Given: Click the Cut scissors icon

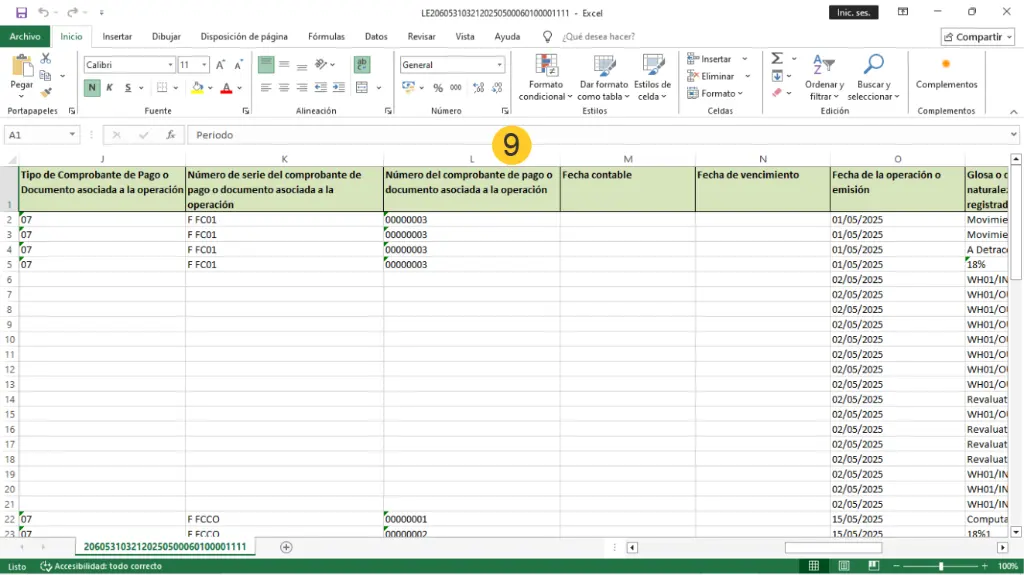Looking at the screenshot, I should [x=46, y=59].
